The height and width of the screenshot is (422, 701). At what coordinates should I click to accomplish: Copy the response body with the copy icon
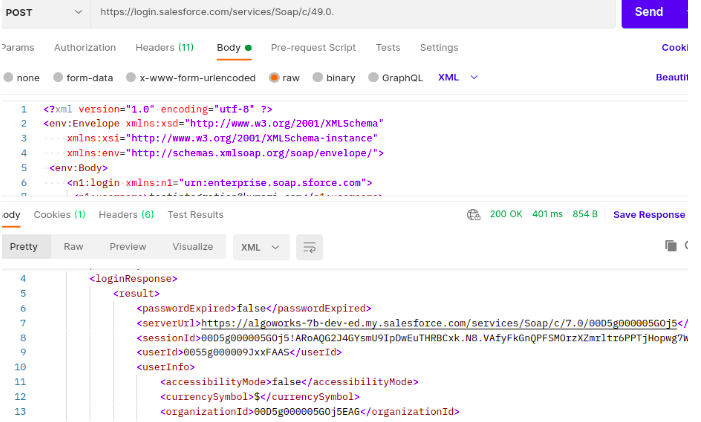(x=671, y=246)
